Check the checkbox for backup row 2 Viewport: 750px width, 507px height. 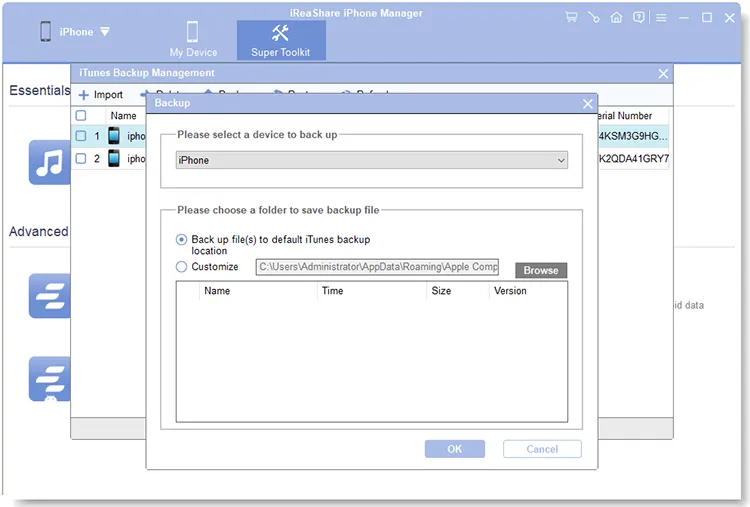coord(81,158)
